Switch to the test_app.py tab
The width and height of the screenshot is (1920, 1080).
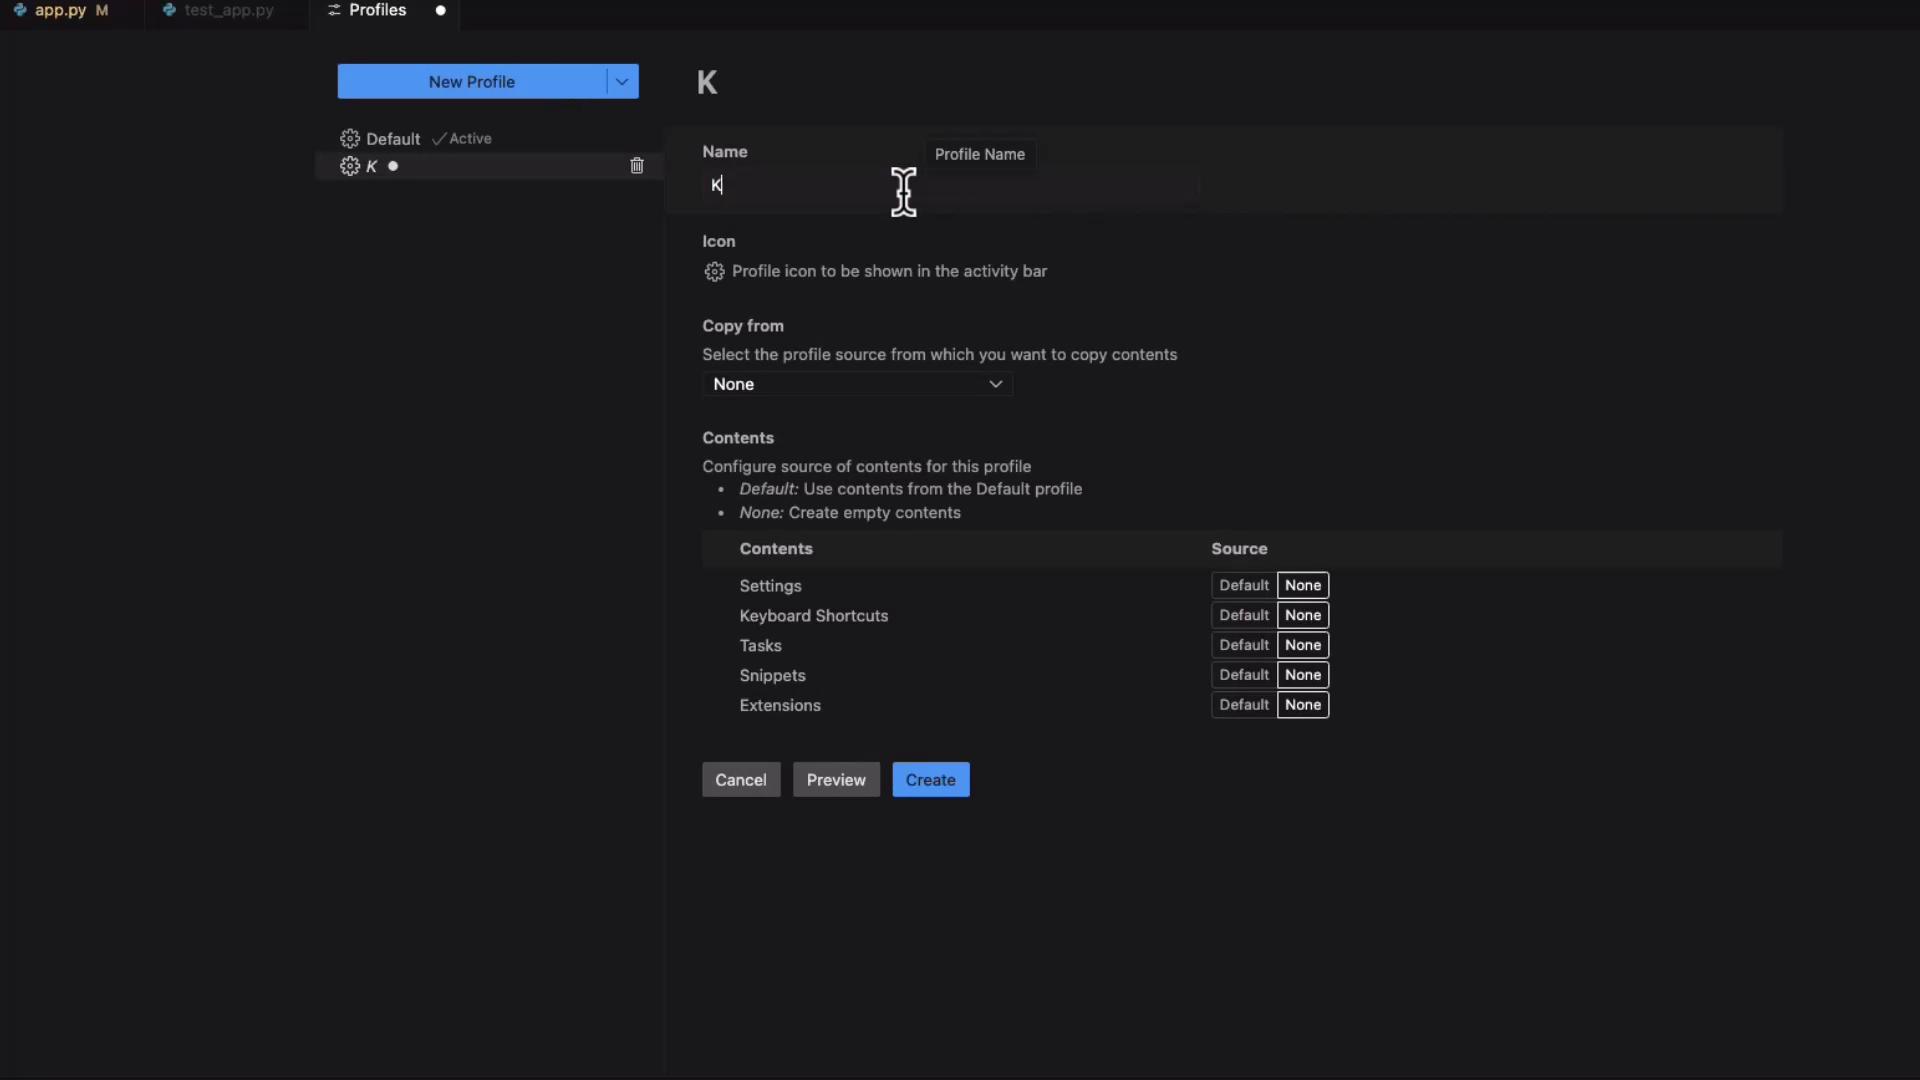pyautogui.click(x=229, y=10)
